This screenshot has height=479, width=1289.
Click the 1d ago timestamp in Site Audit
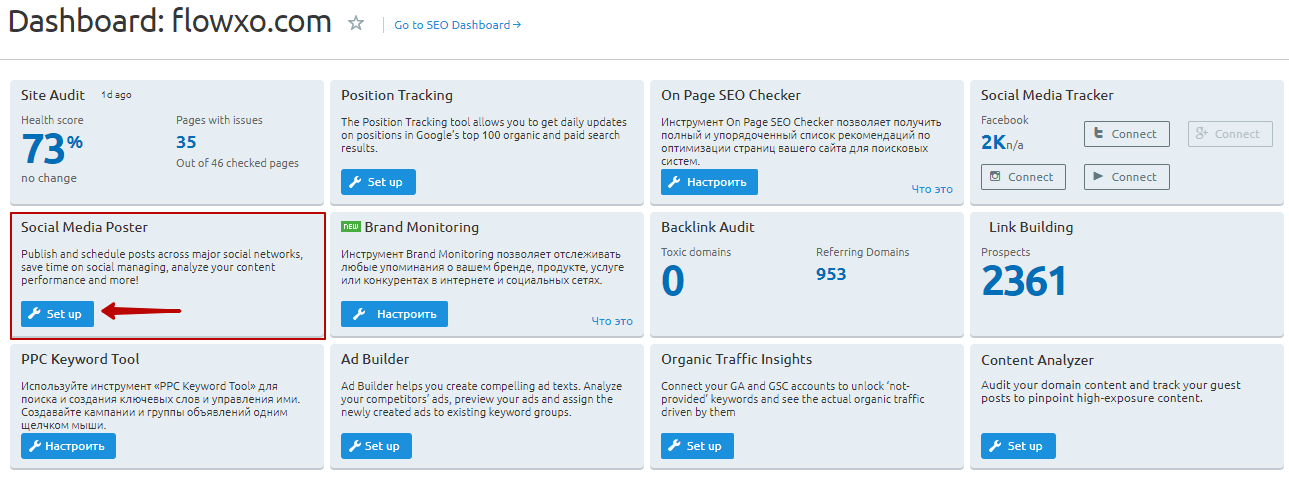[x=116, y=95]
